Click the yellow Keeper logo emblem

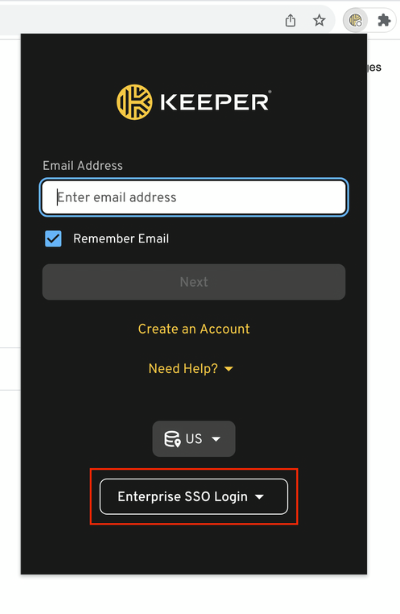134,102
